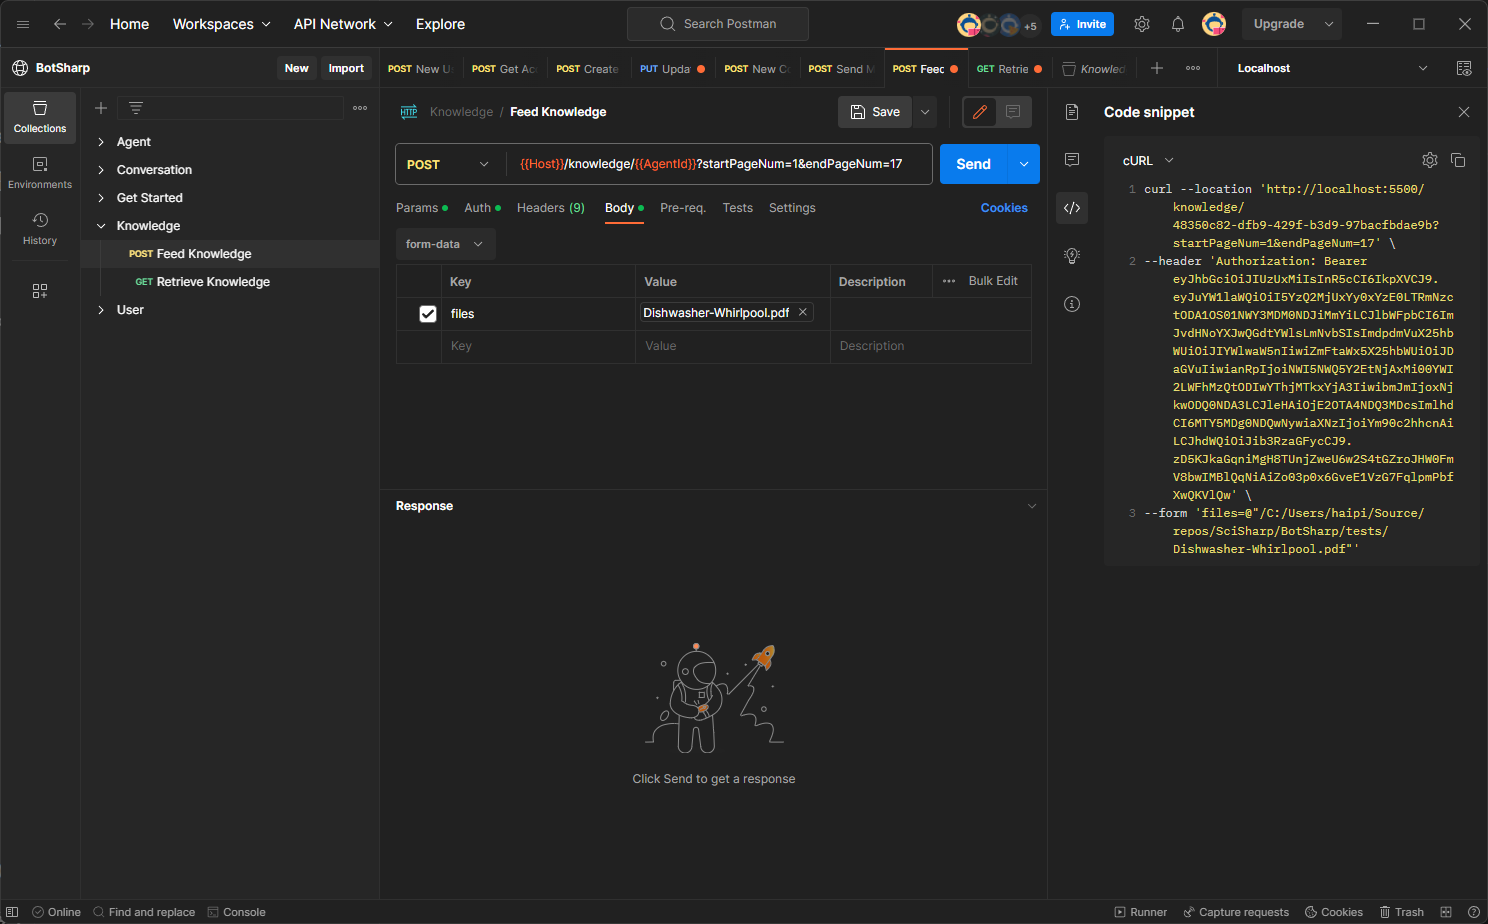Go forward with the right arrow

pos(88,24)
